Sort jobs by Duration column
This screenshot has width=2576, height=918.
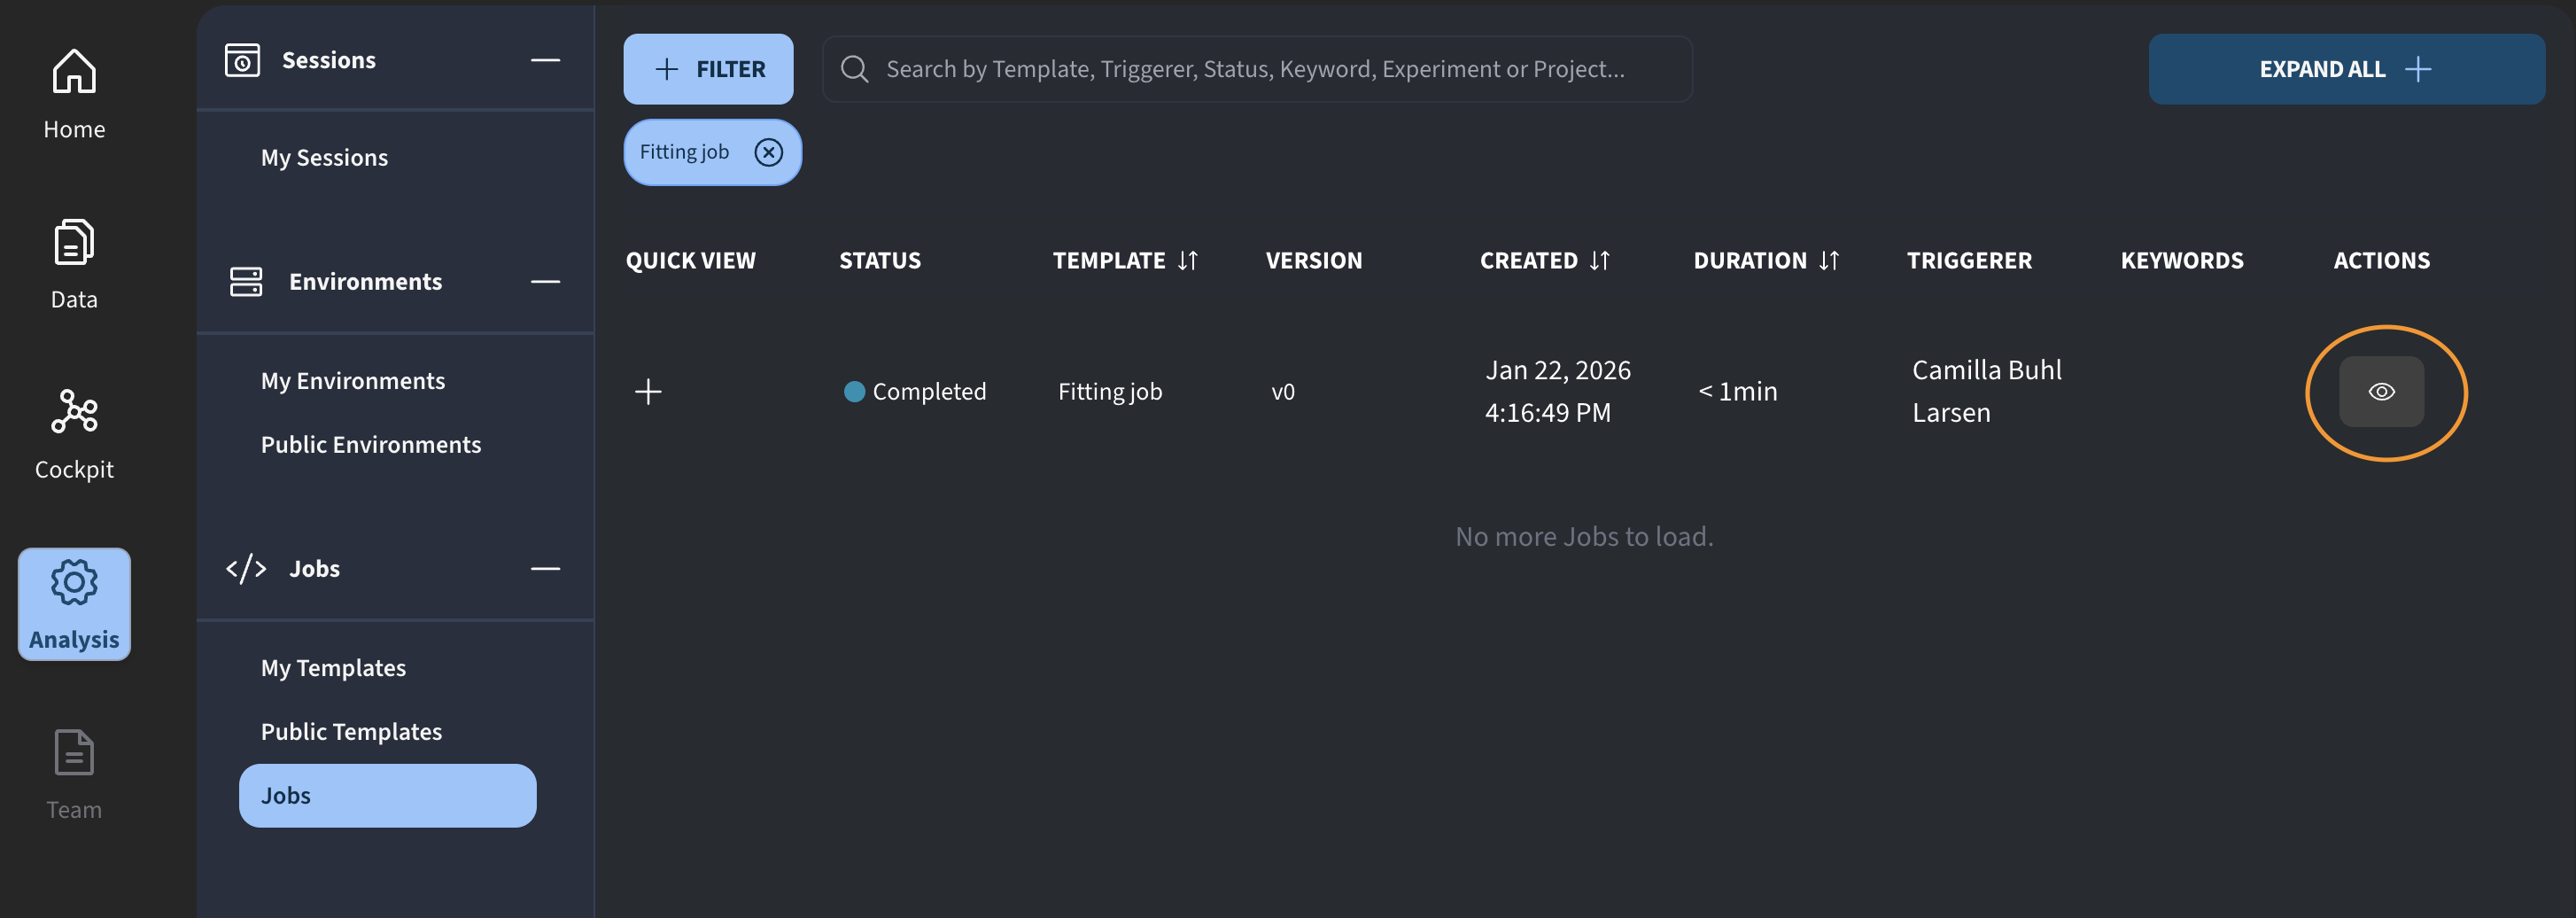click(x=1828, y=261)
